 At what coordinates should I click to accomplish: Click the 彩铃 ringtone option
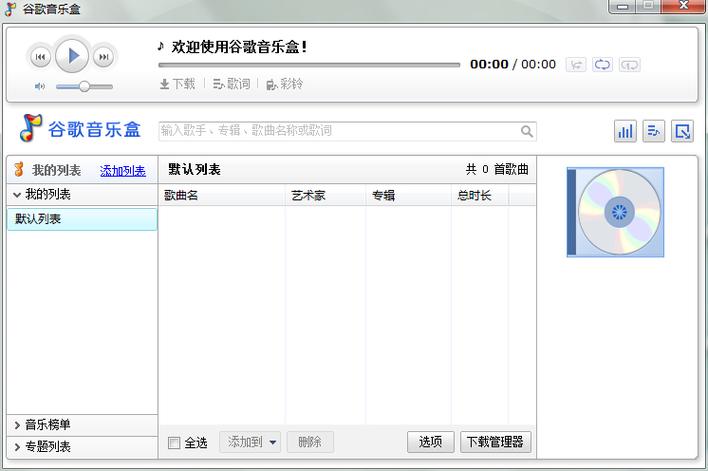click(284, 84)
